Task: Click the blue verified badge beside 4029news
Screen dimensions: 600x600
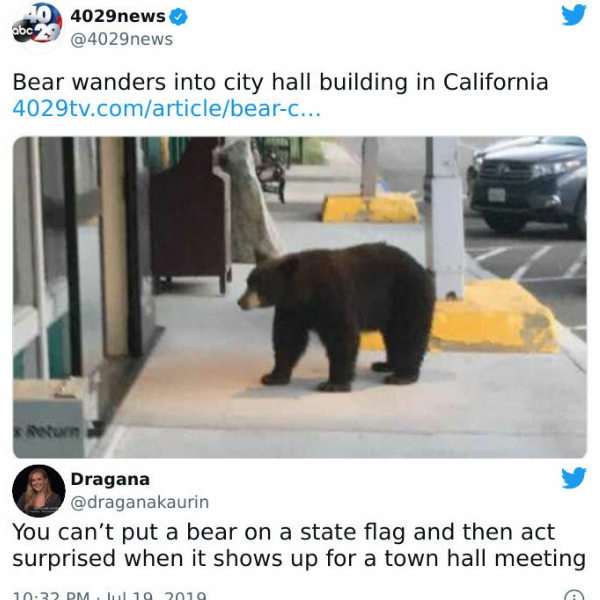Action: [x=178, y=17]
